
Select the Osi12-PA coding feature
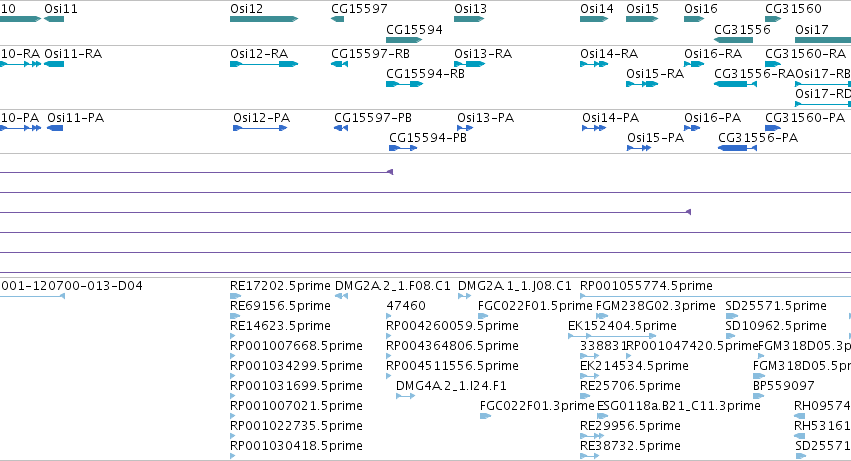tap(260, 128)
